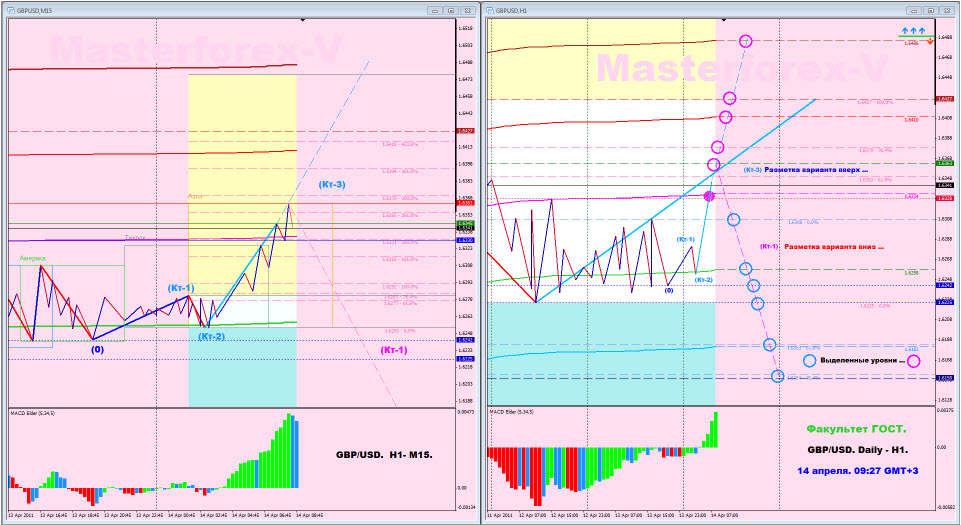Click the GBPUSD,H1 window title text
Image resolution: width=961 pixels, height=525 pixels.
(511, 11)
